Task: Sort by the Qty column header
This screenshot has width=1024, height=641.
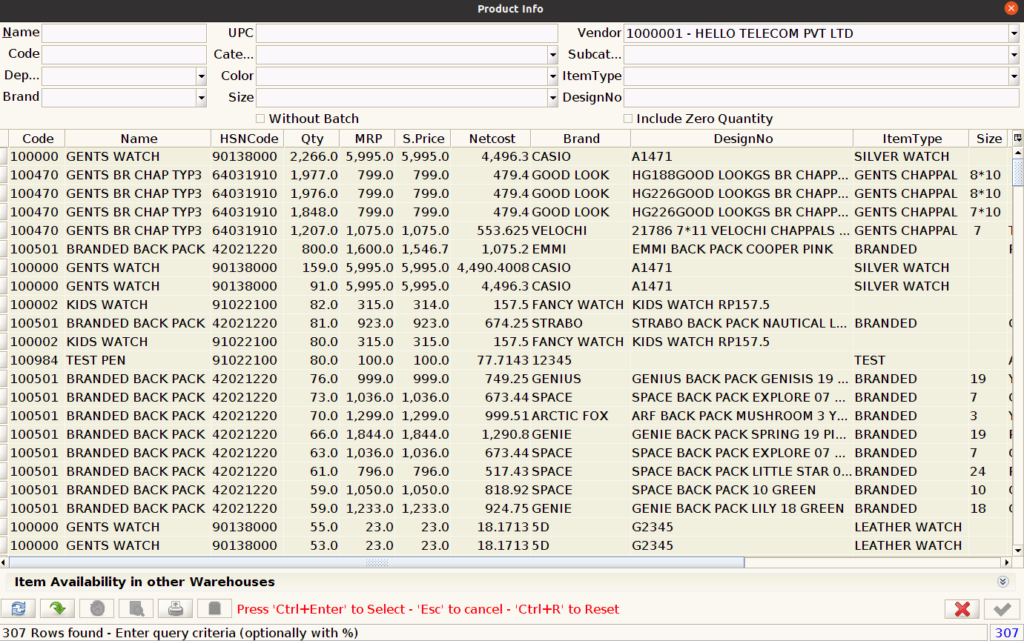Action: pos(312,138)
